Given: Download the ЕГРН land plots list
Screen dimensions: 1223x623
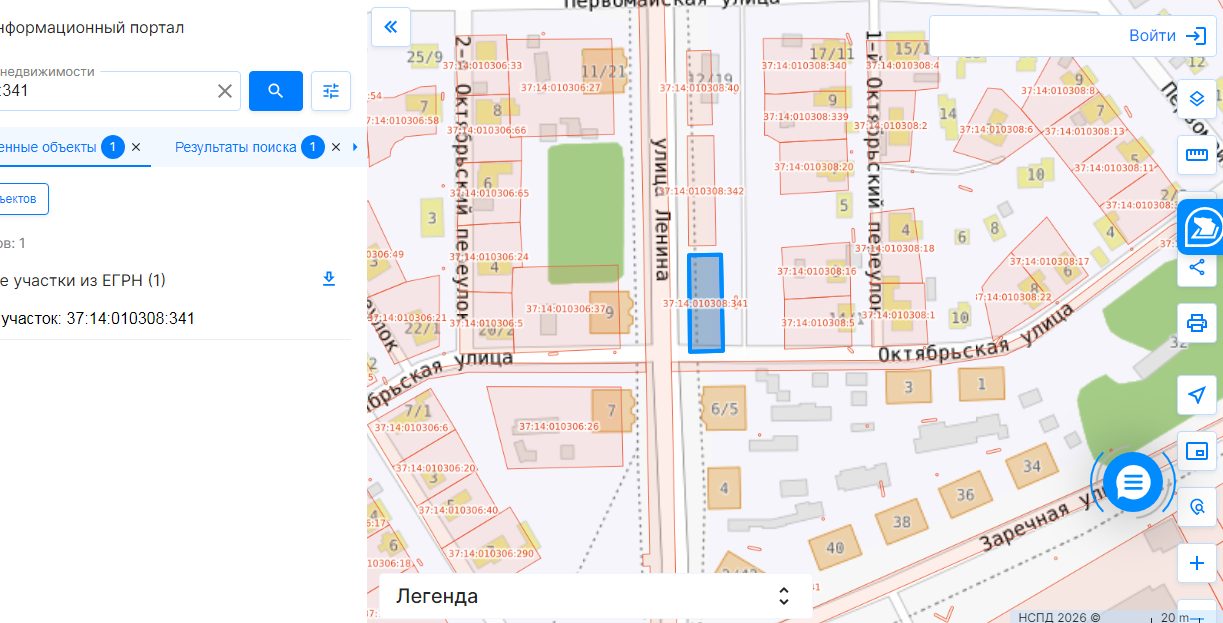Looking at the screenshot, I should [329, 279].
